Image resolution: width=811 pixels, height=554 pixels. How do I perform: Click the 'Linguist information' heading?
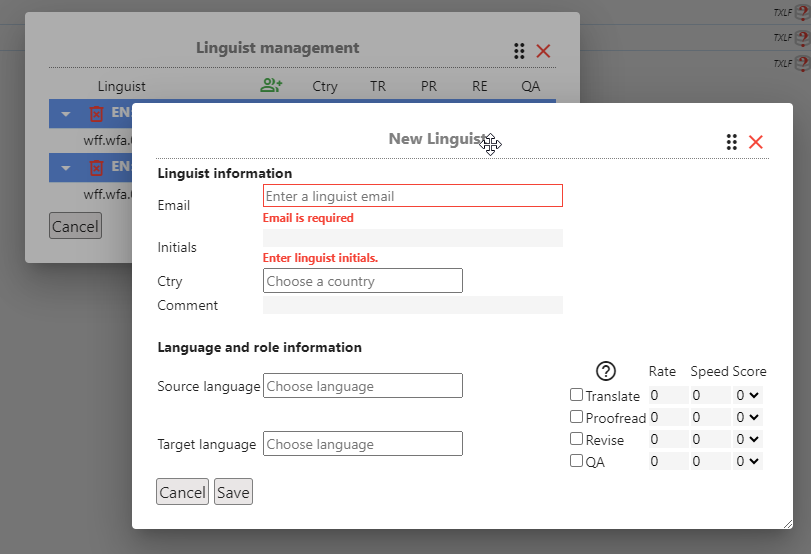pos(224,173)
